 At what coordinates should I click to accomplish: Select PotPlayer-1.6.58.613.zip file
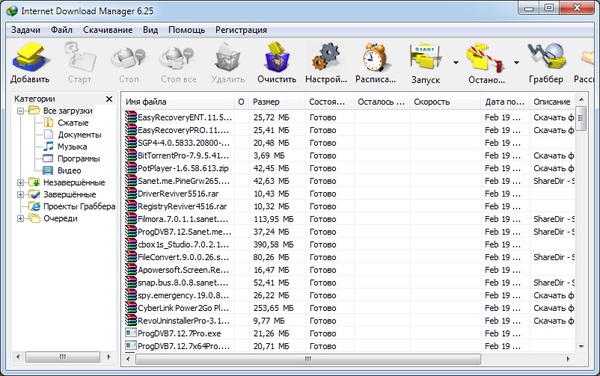coord(349,168)
